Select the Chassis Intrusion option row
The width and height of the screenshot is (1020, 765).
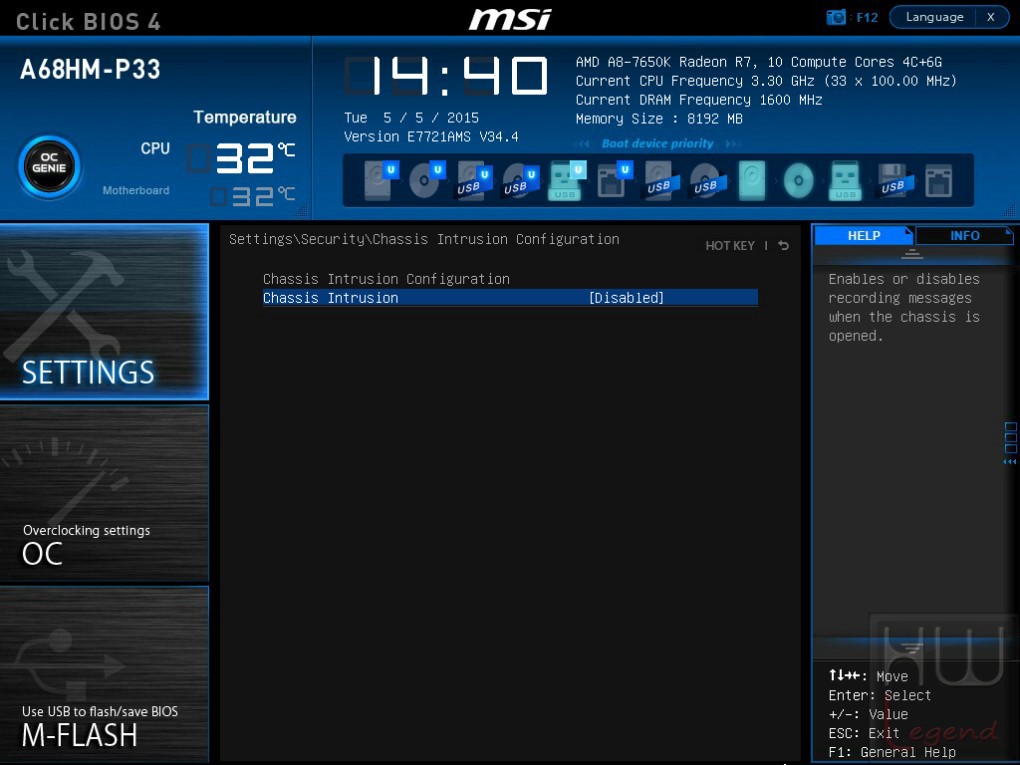pos(510,298)
